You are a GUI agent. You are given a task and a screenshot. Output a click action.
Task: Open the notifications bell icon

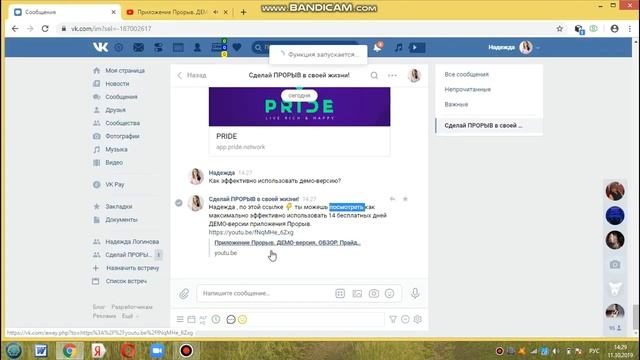click(378, 47)
